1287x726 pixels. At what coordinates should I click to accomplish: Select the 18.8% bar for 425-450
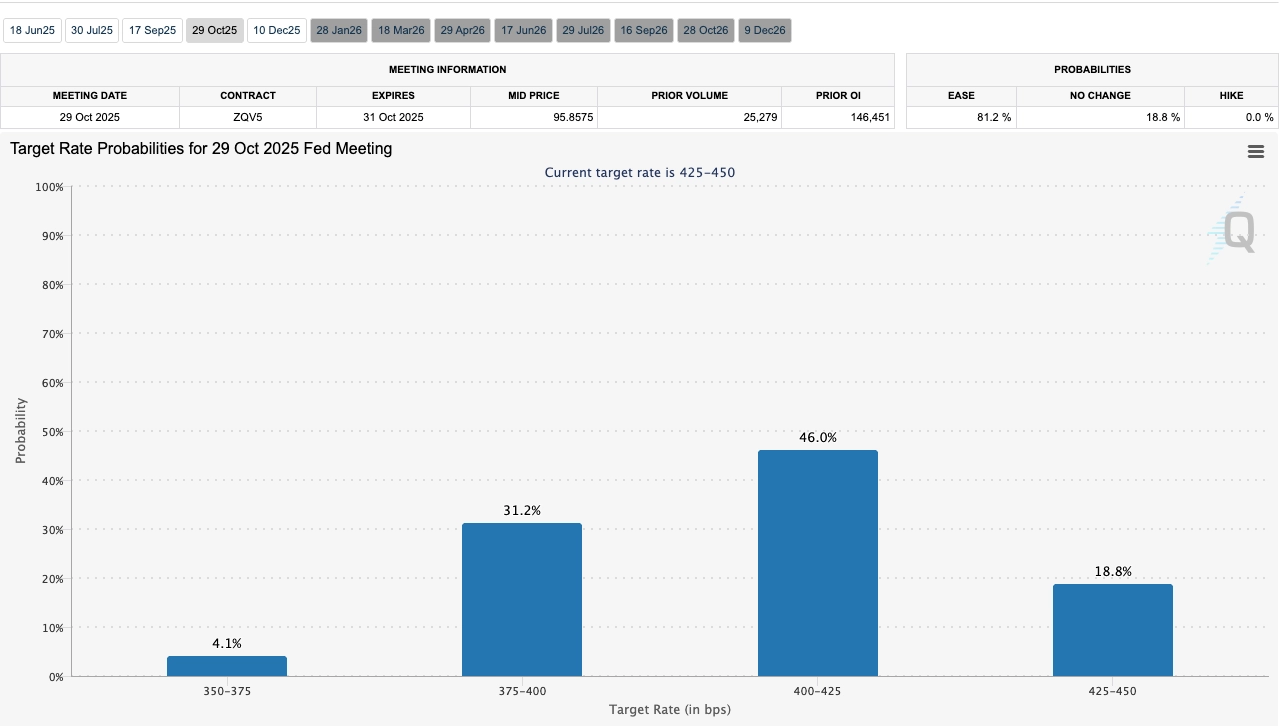pyautogui.click(x=1113, y=630)
